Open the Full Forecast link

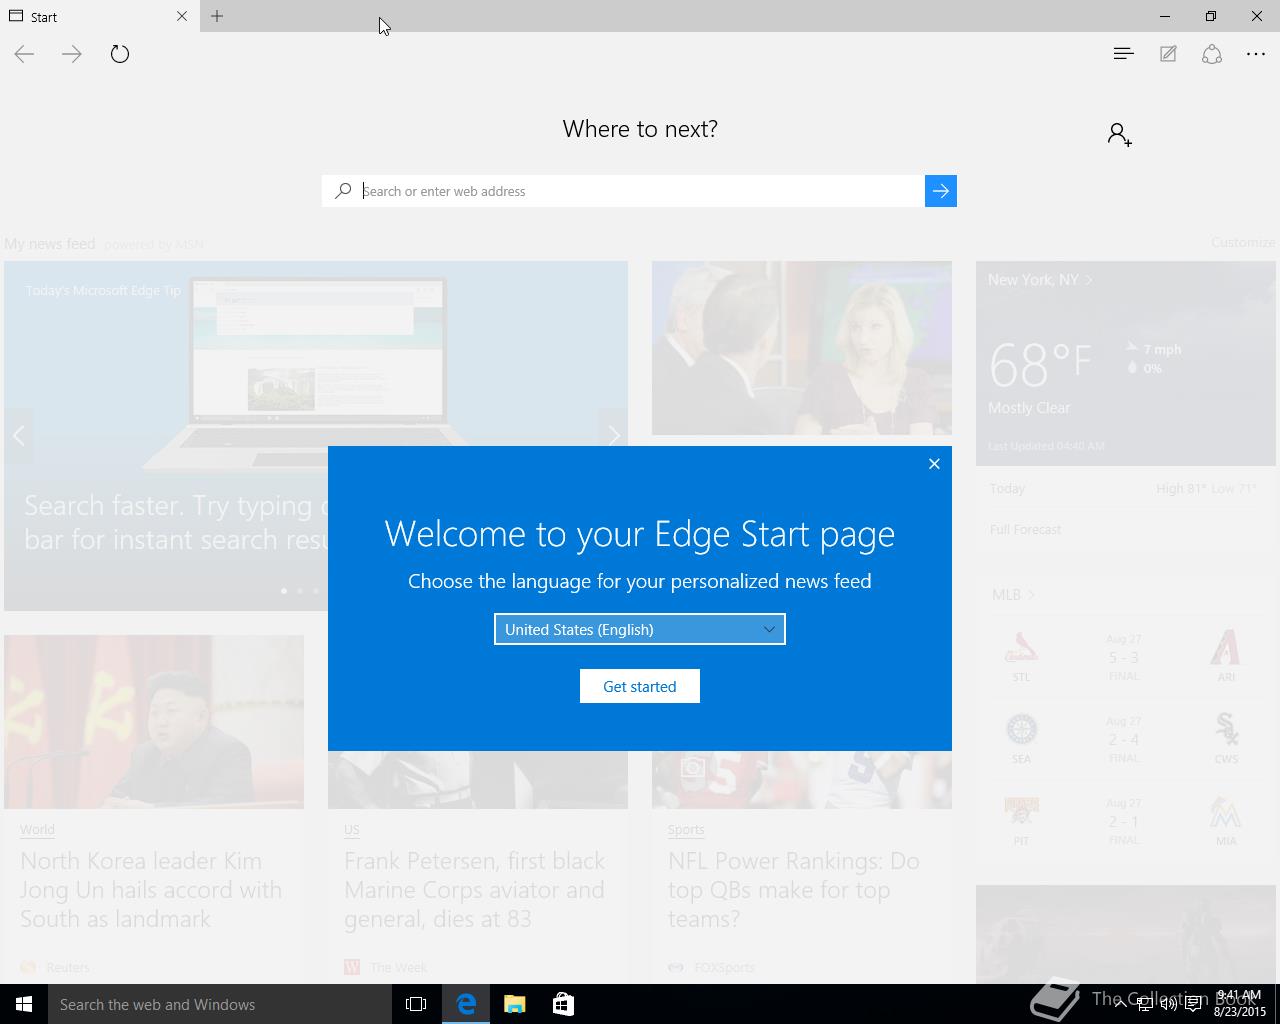point(1025,529)
